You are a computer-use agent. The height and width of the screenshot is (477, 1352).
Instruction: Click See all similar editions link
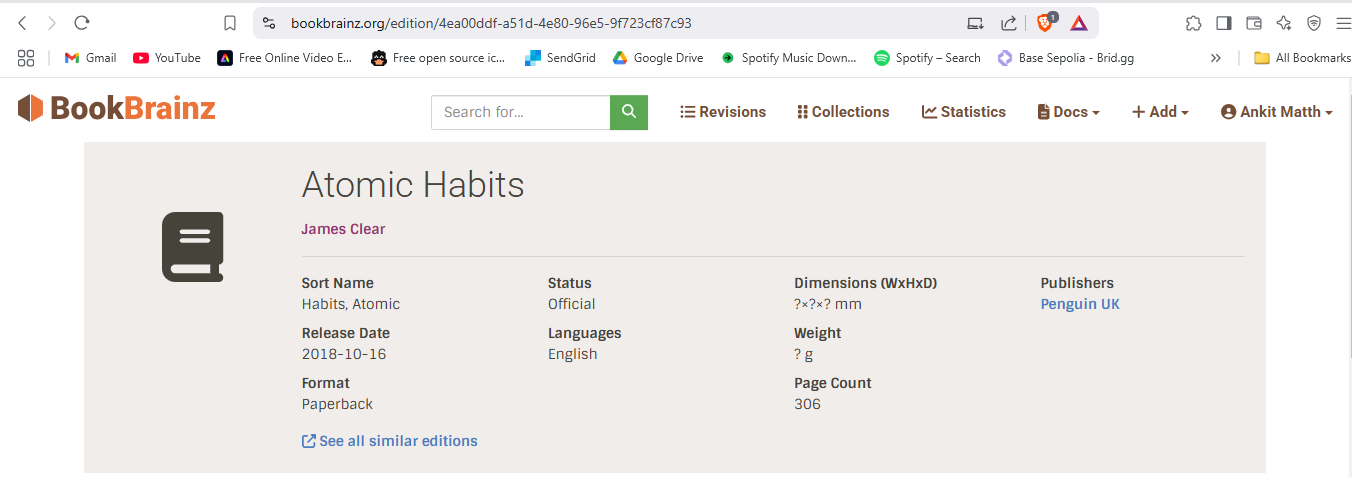point(390,441)
